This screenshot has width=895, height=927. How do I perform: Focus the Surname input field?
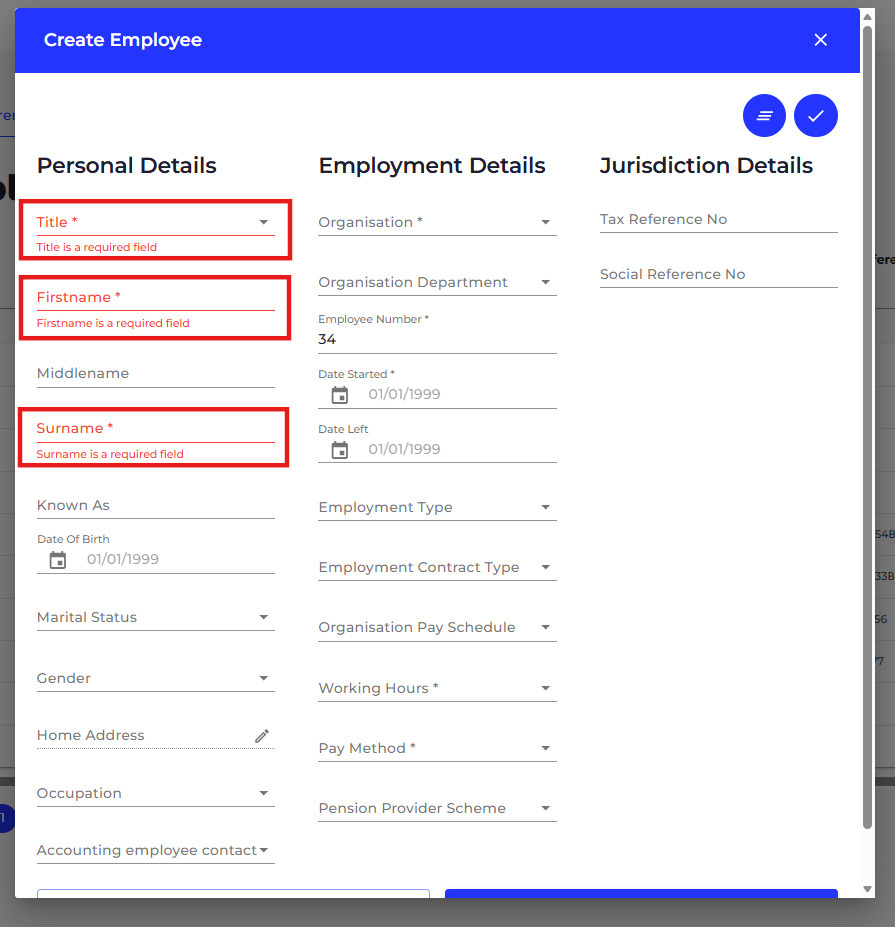(156, 429)
